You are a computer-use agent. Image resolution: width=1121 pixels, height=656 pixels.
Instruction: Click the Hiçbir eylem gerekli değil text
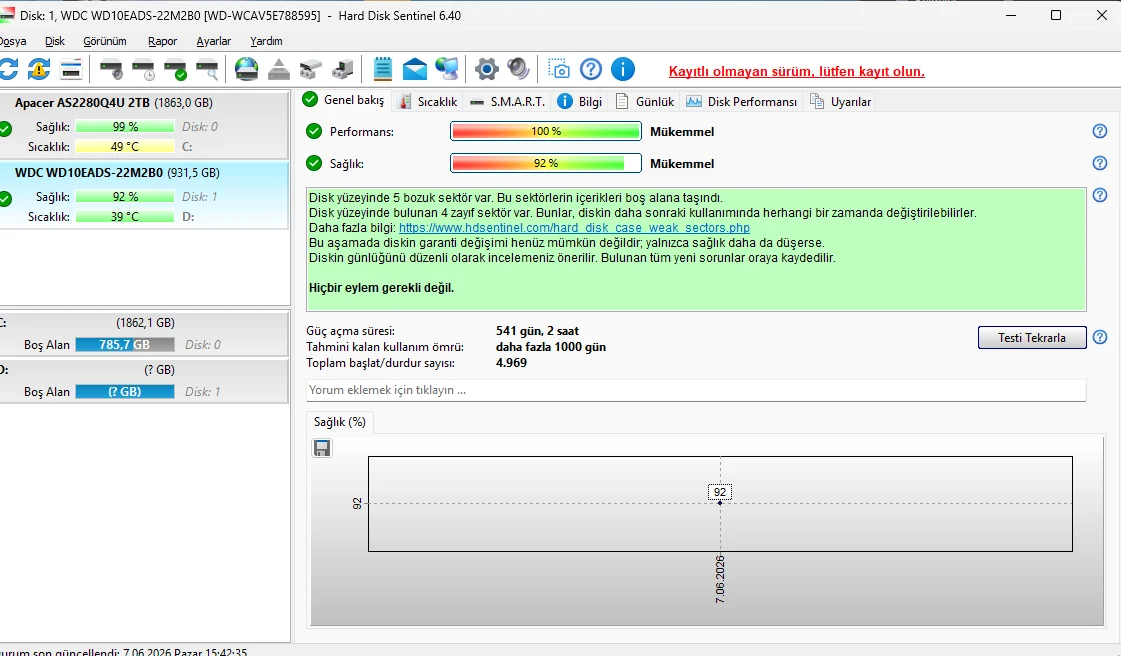(381, 288)
